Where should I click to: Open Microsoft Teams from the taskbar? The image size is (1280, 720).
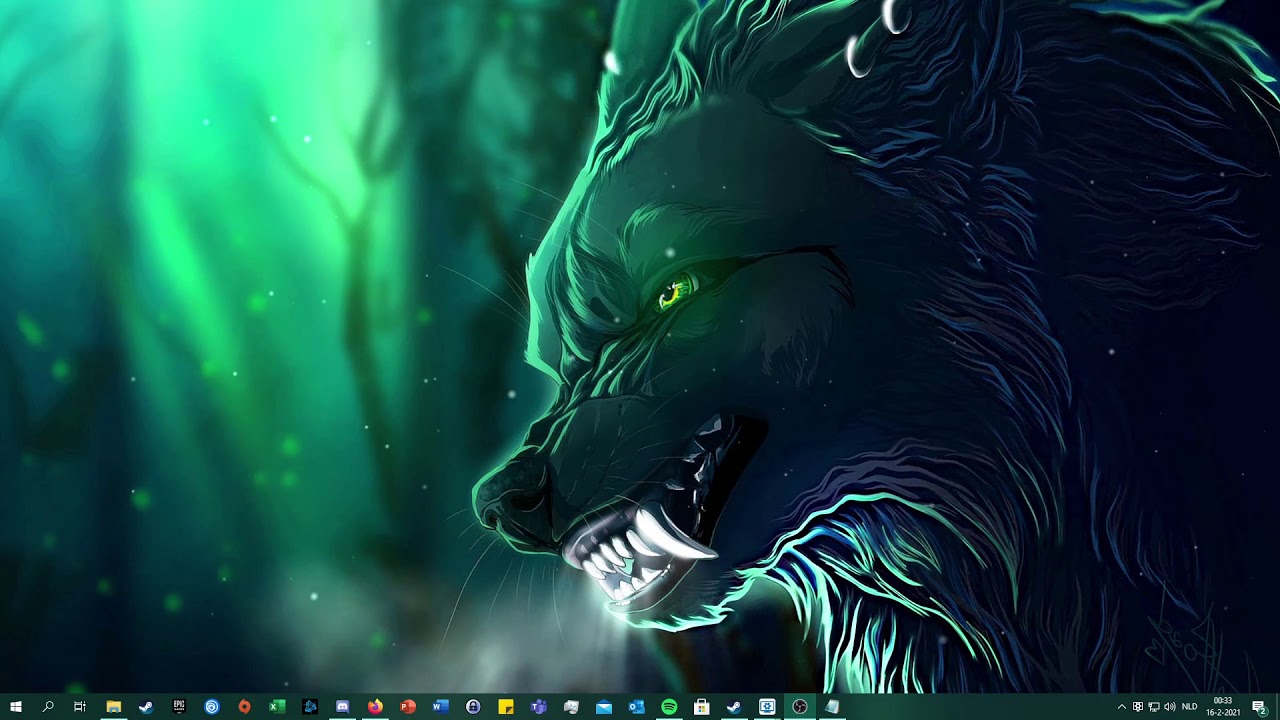pyautogui.click(x=538, y=707)
